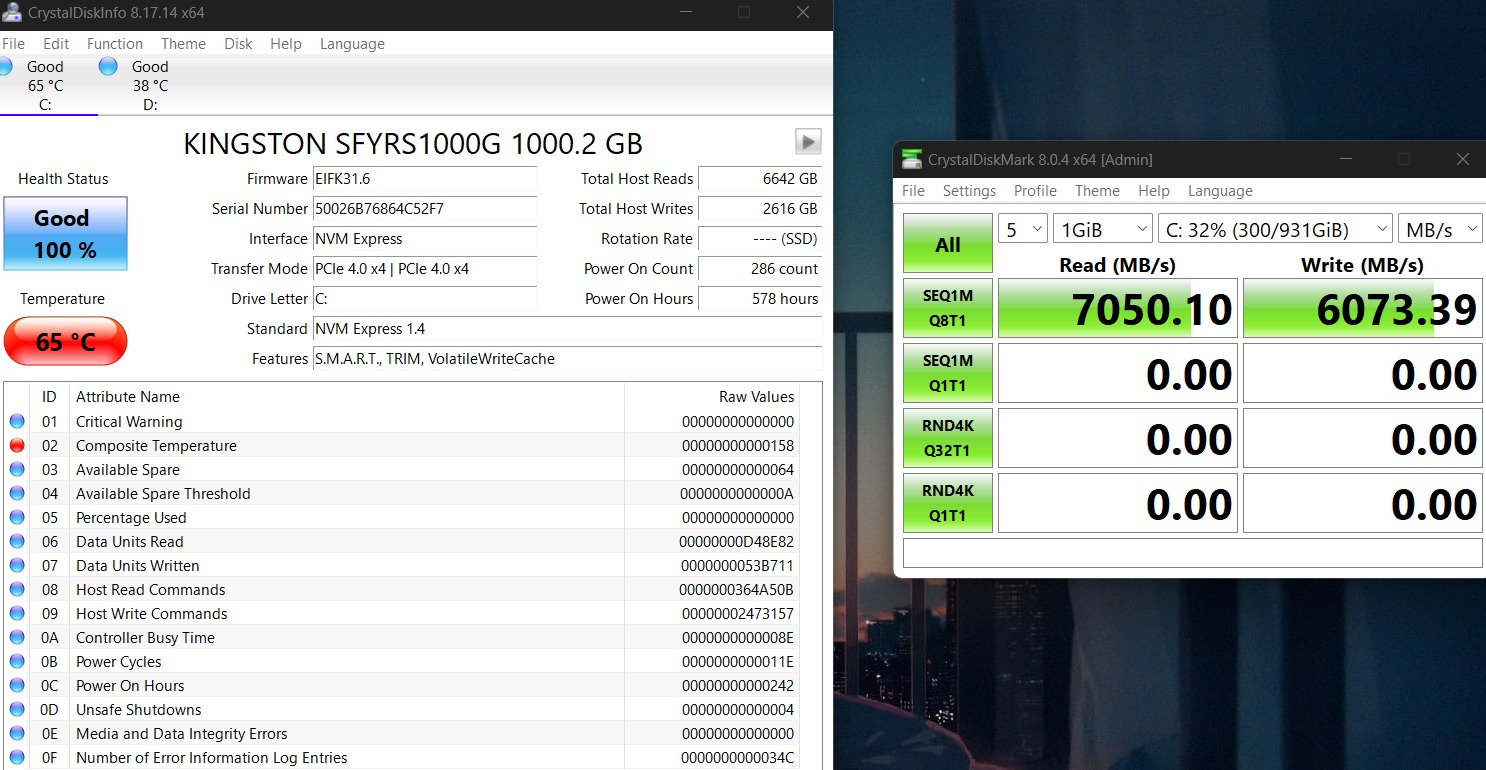
Task: Click the All benchmark button
Action: click(948, 244)
